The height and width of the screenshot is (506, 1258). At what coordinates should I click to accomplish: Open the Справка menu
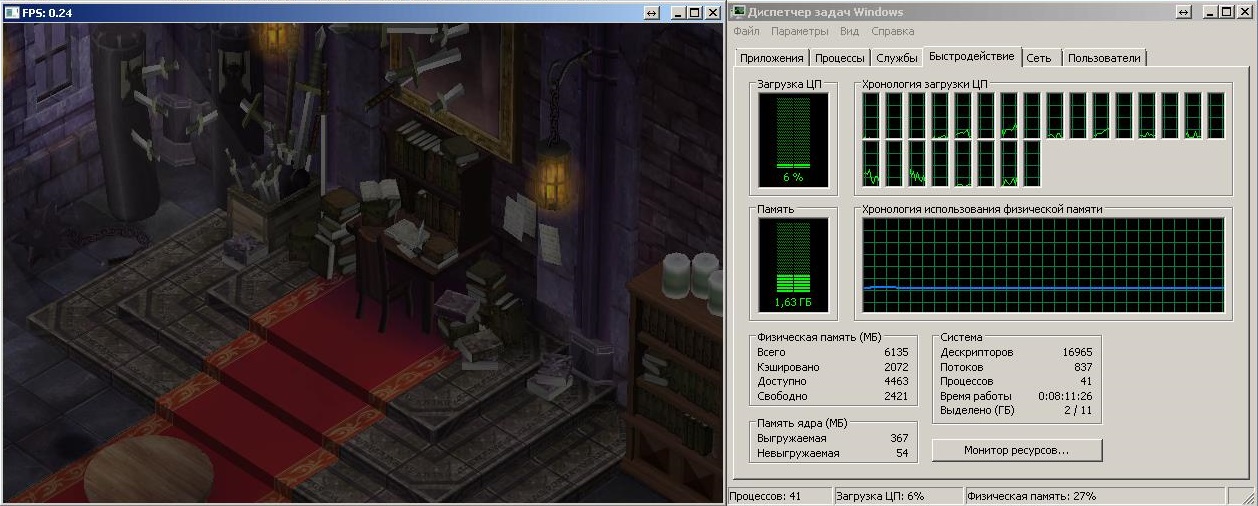(x=892, y=31)
